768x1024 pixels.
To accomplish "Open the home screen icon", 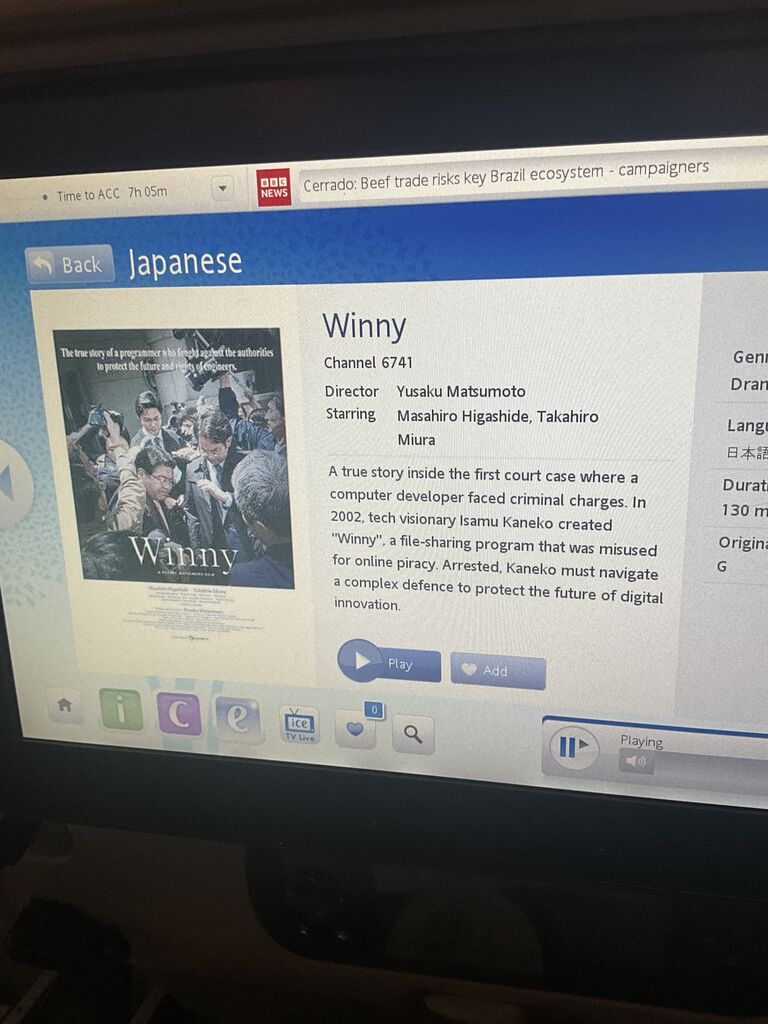I will coord(65,705).
